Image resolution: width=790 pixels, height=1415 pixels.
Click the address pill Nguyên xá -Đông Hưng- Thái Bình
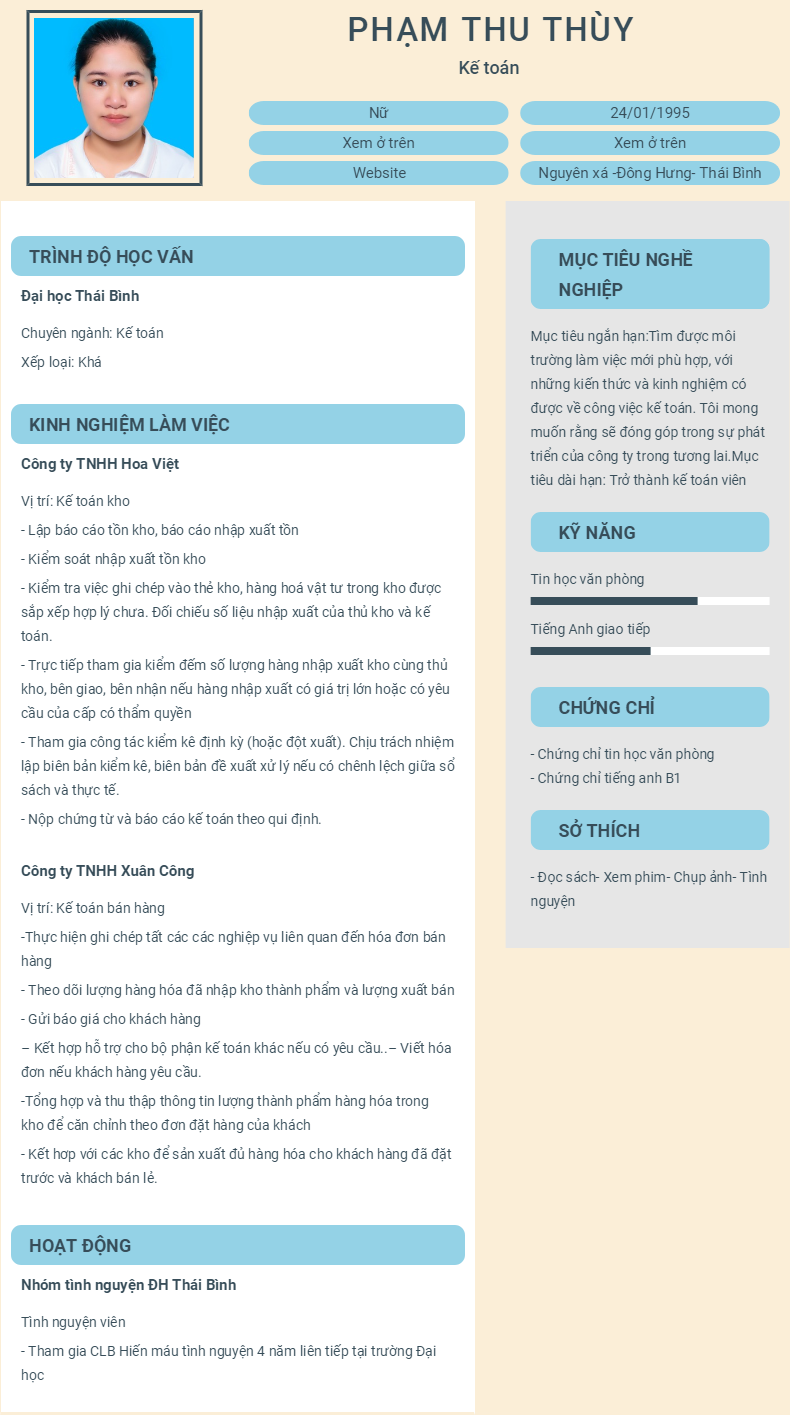(x=650, y=173)
